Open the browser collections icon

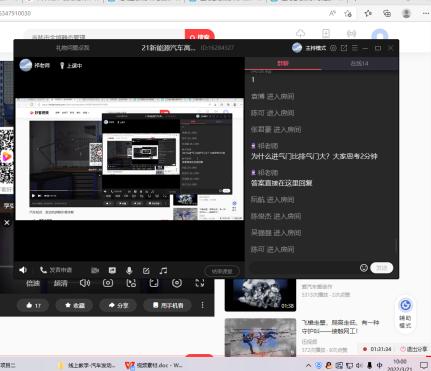[x=387, y=13]
